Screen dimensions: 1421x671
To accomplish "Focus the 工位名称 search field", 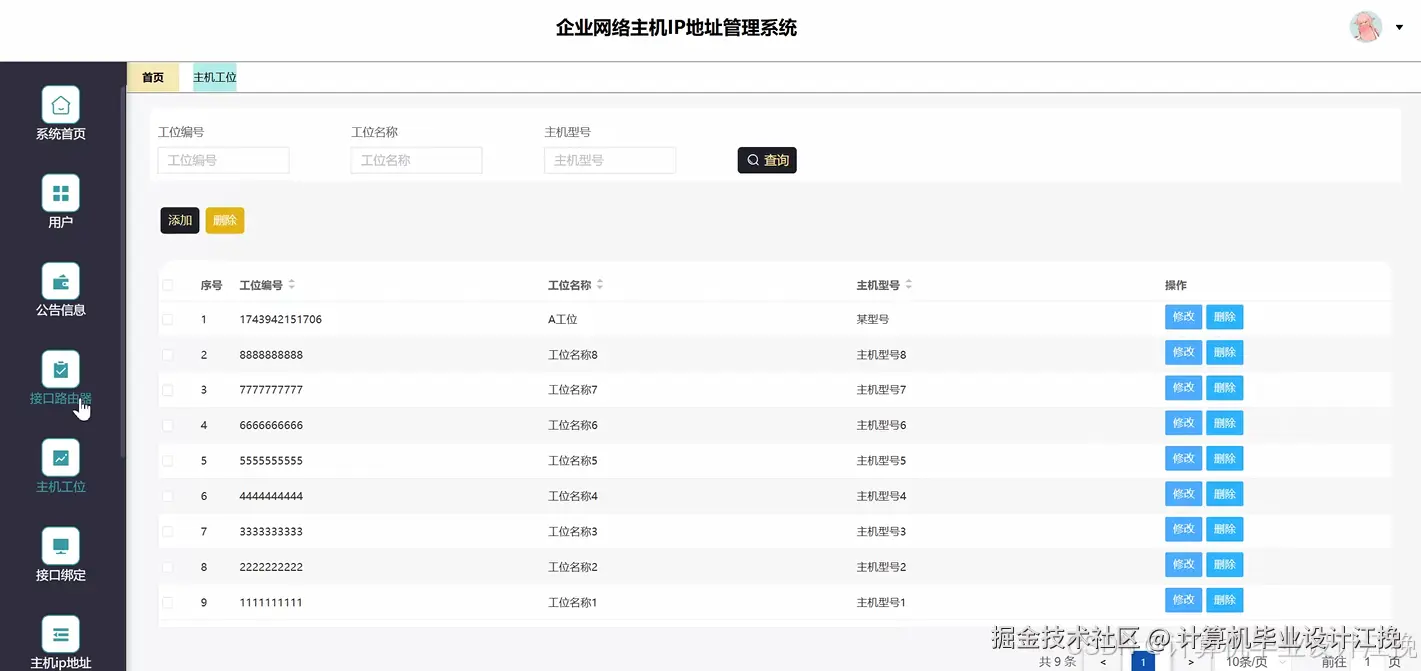I will pyautogui.click(x=417, y=160).
